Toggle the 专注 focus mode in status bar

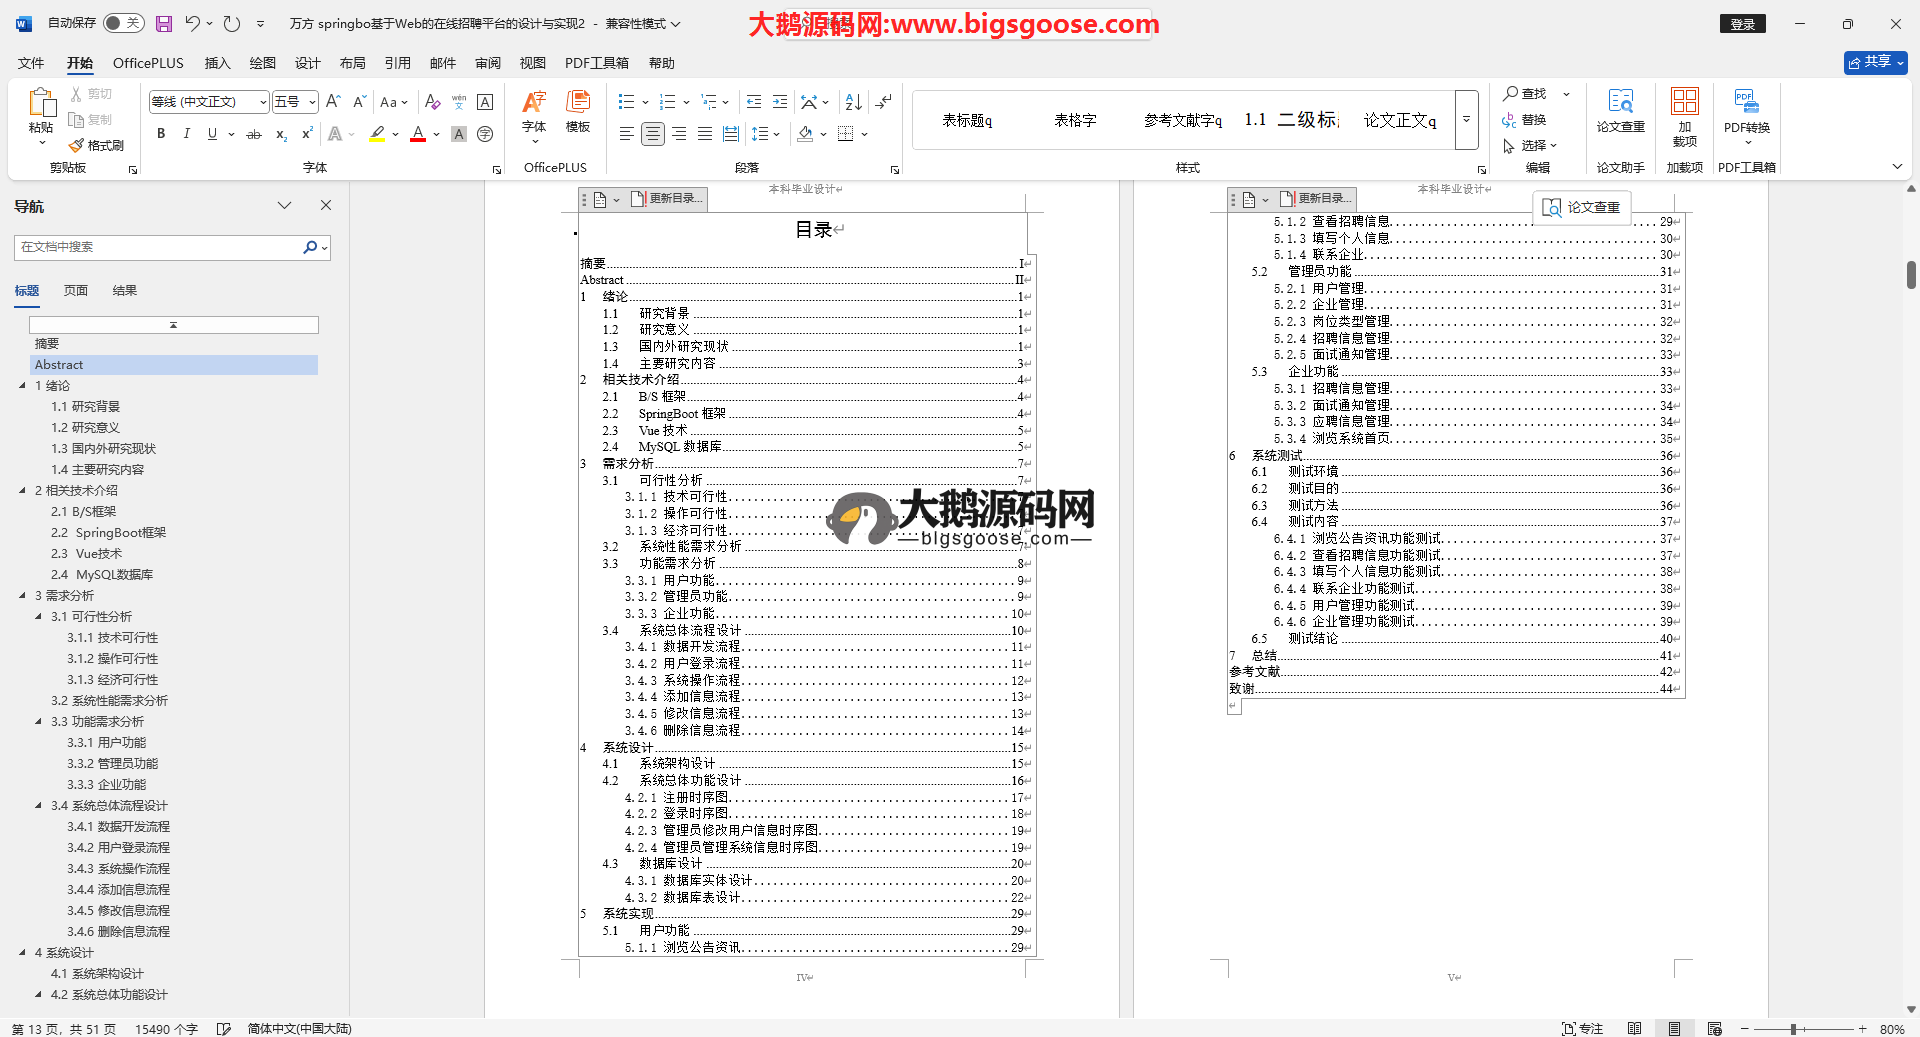1583,1029
